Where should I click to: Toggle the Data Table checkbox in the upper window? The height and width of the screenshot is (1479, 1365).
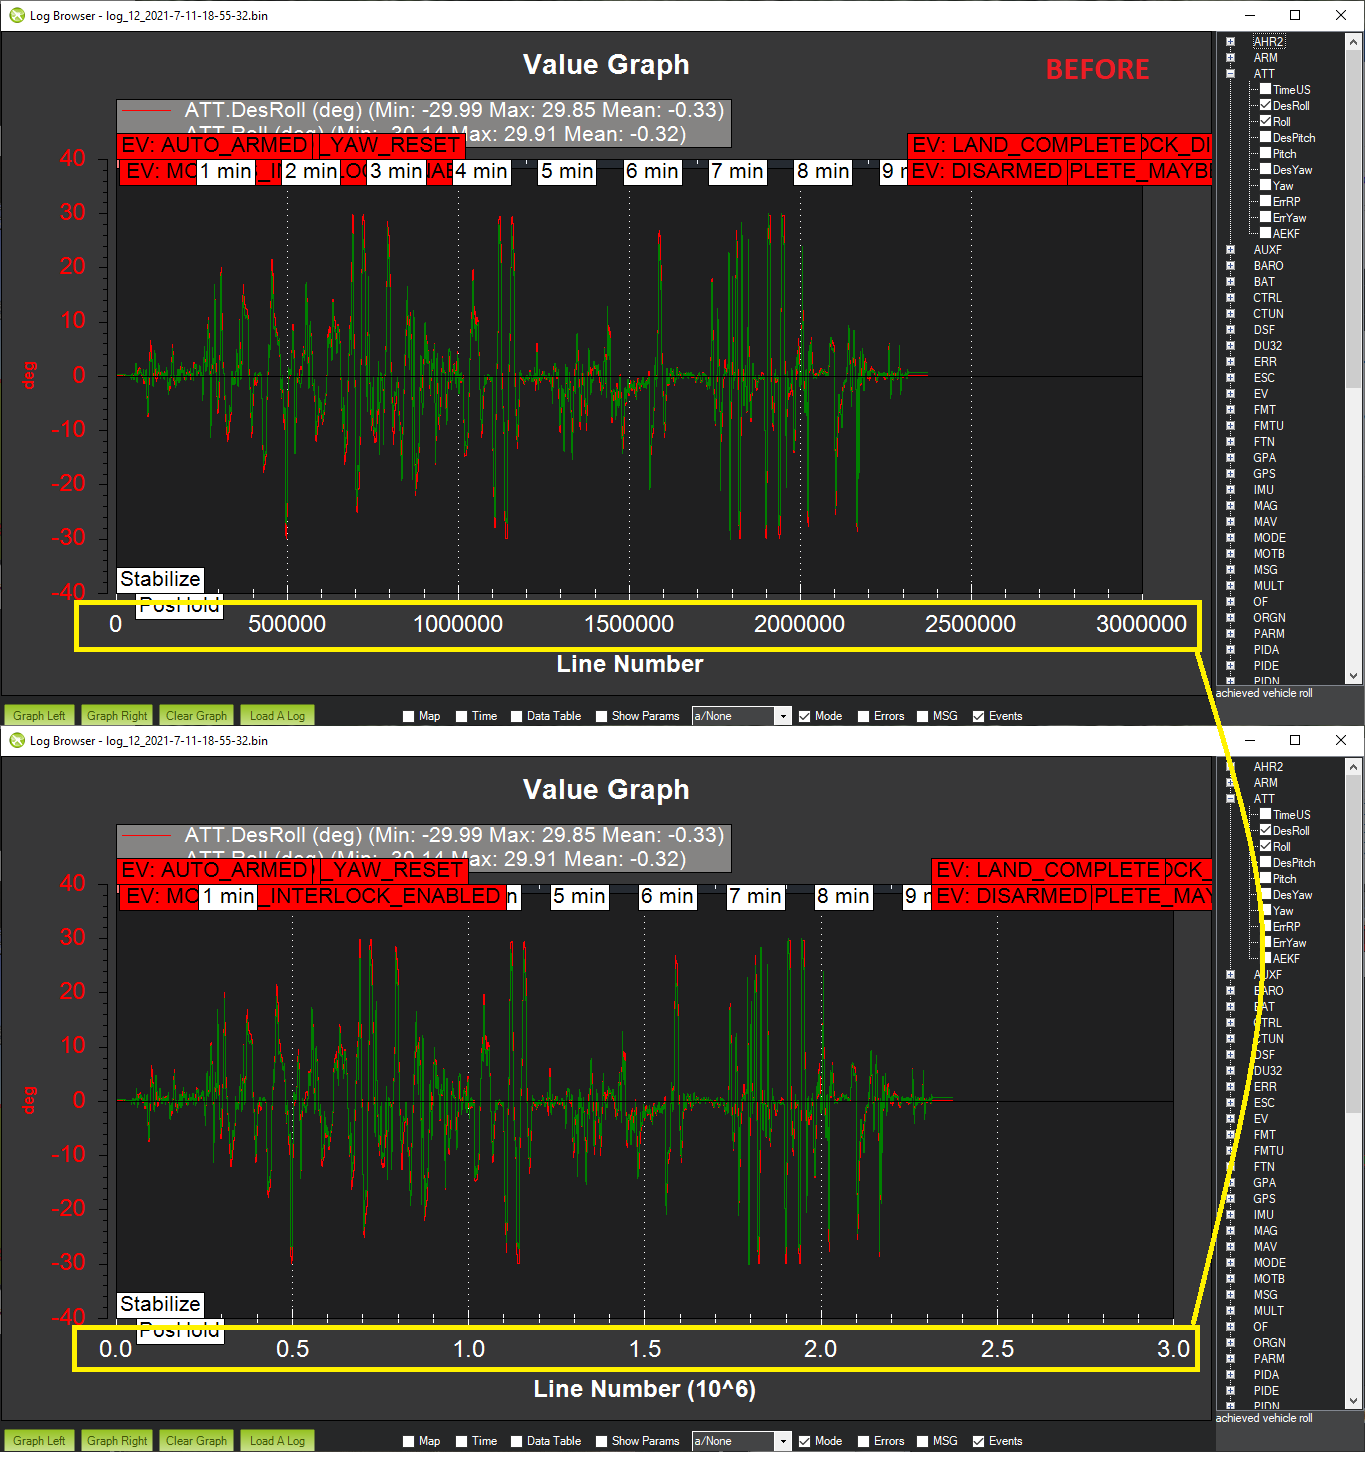coord(516,716)
